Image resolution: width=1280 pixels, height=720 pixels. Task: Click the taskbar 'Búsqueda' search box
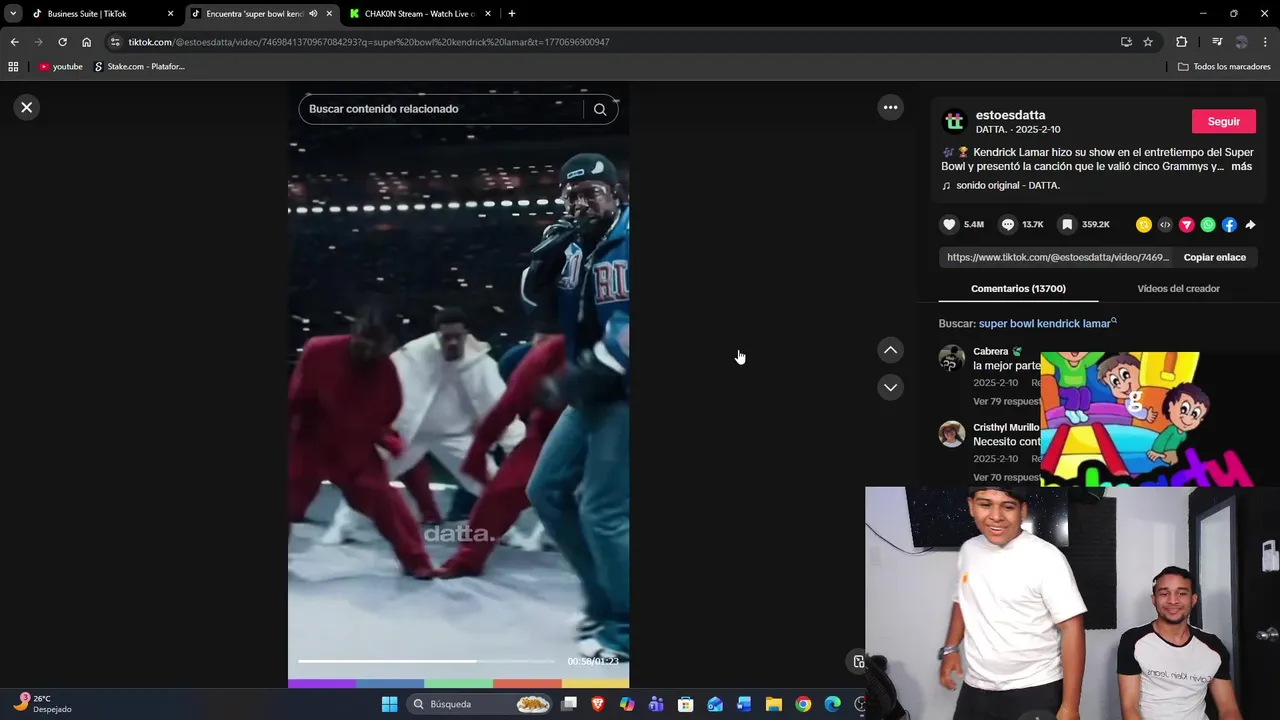coord(481,704)
